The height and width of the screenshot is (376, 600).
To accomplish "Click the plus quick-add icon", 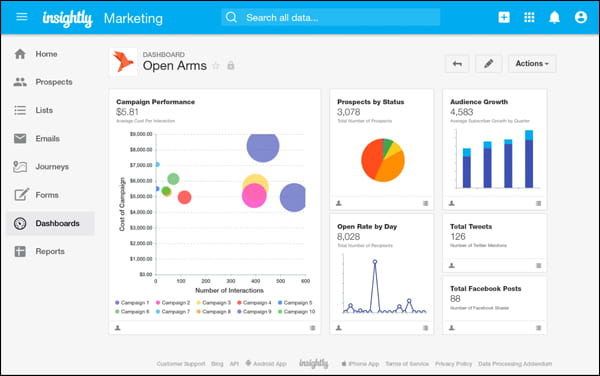I will point(504,17).
